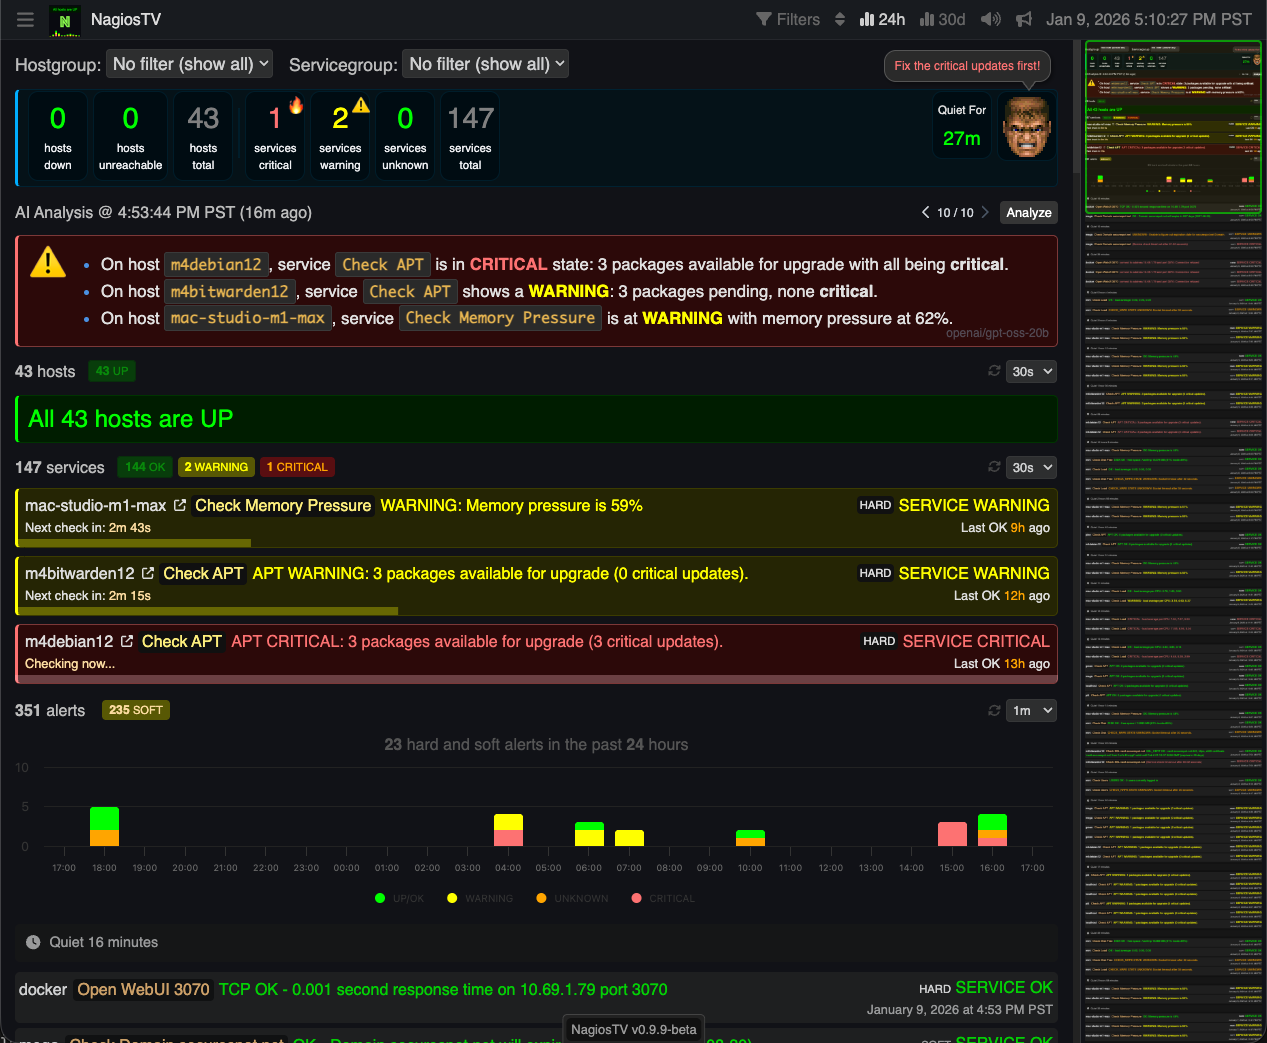Open the Hostgroup filter dropdown
Screen dimensions: 1267x1043
(x=190, y=64)
